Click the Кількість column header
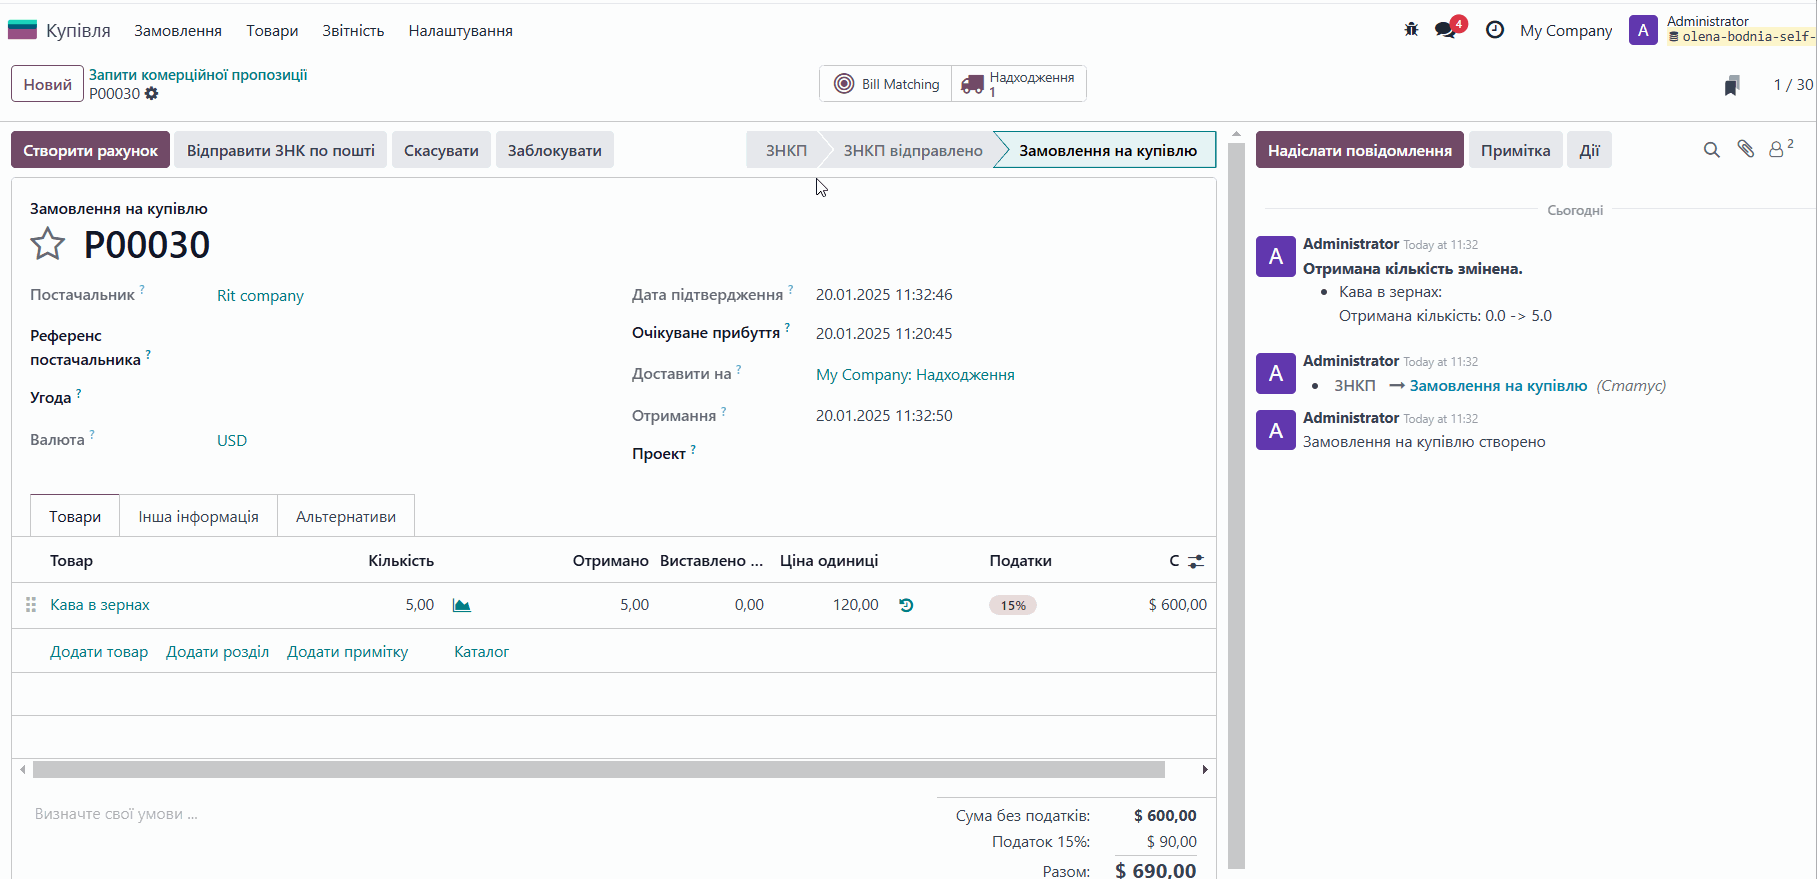The height and width of the screenshot is (879, 1817). click(401, 561)
